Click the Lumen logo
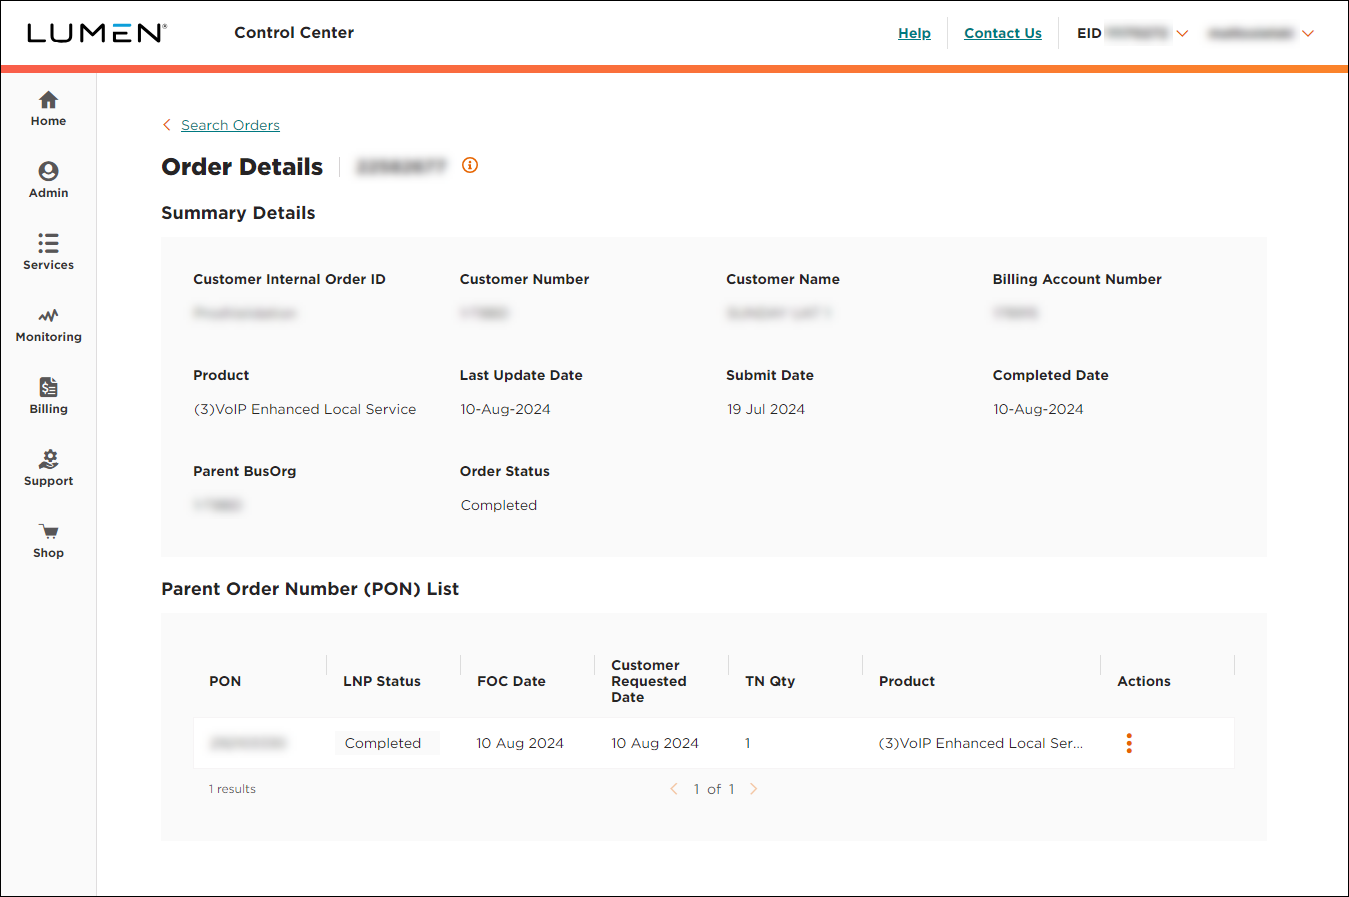The image size is (1349, 897). coord(97,32)
